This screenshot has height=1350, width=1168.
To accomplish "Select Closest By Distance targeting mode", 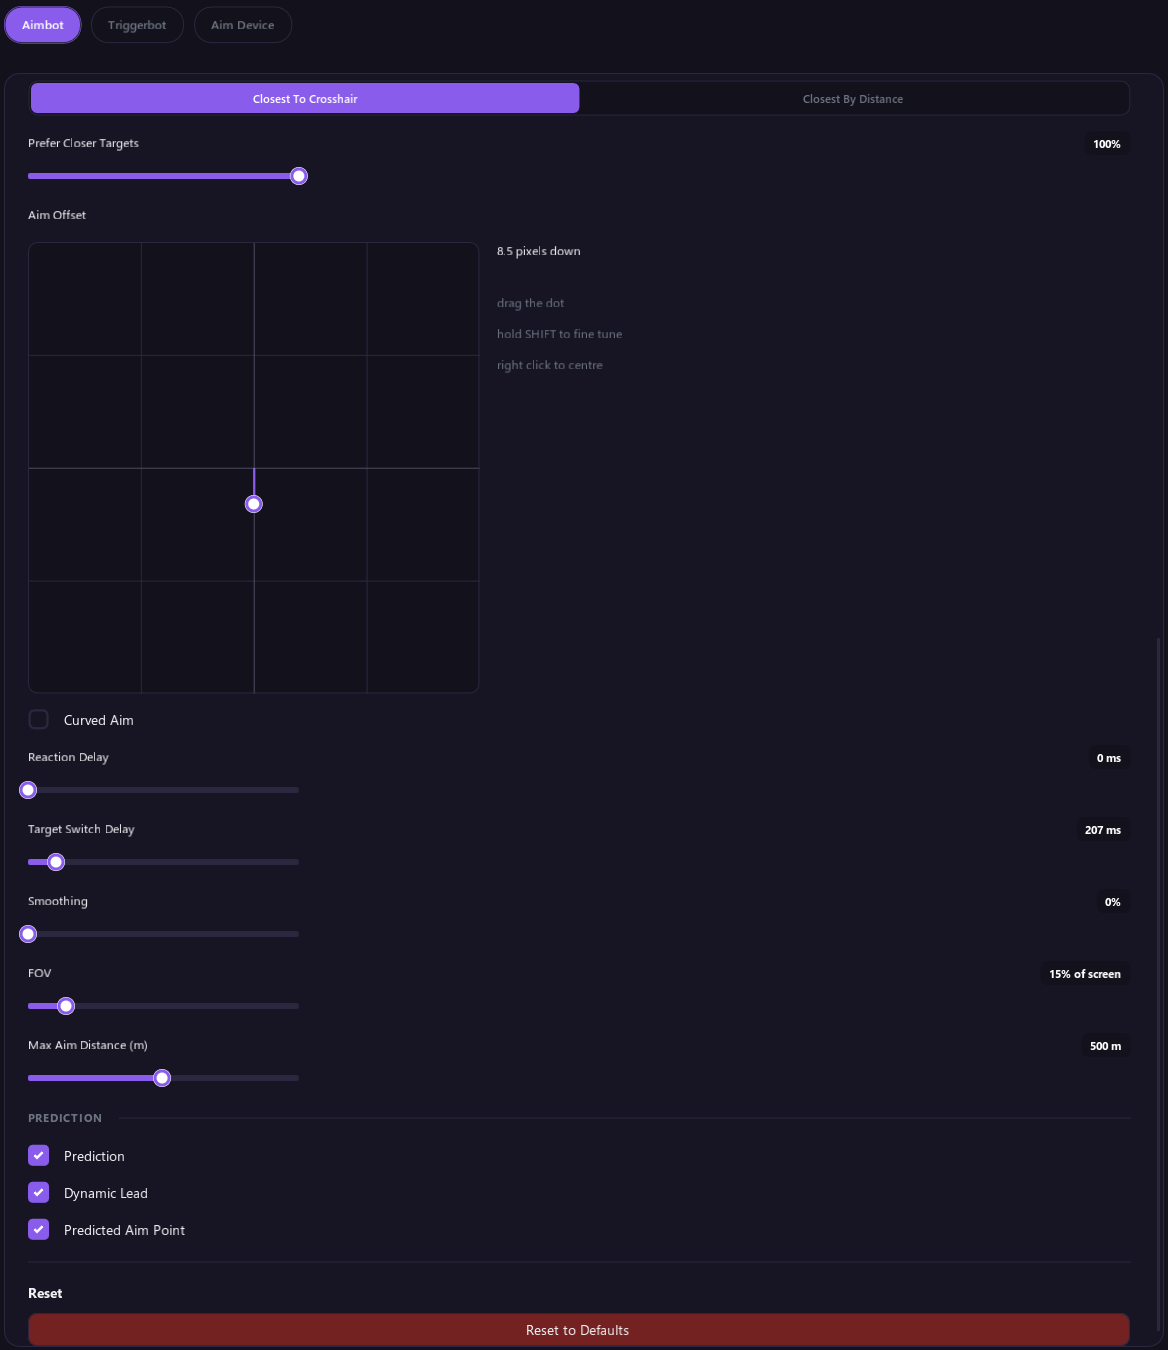I will click(853, 98).
